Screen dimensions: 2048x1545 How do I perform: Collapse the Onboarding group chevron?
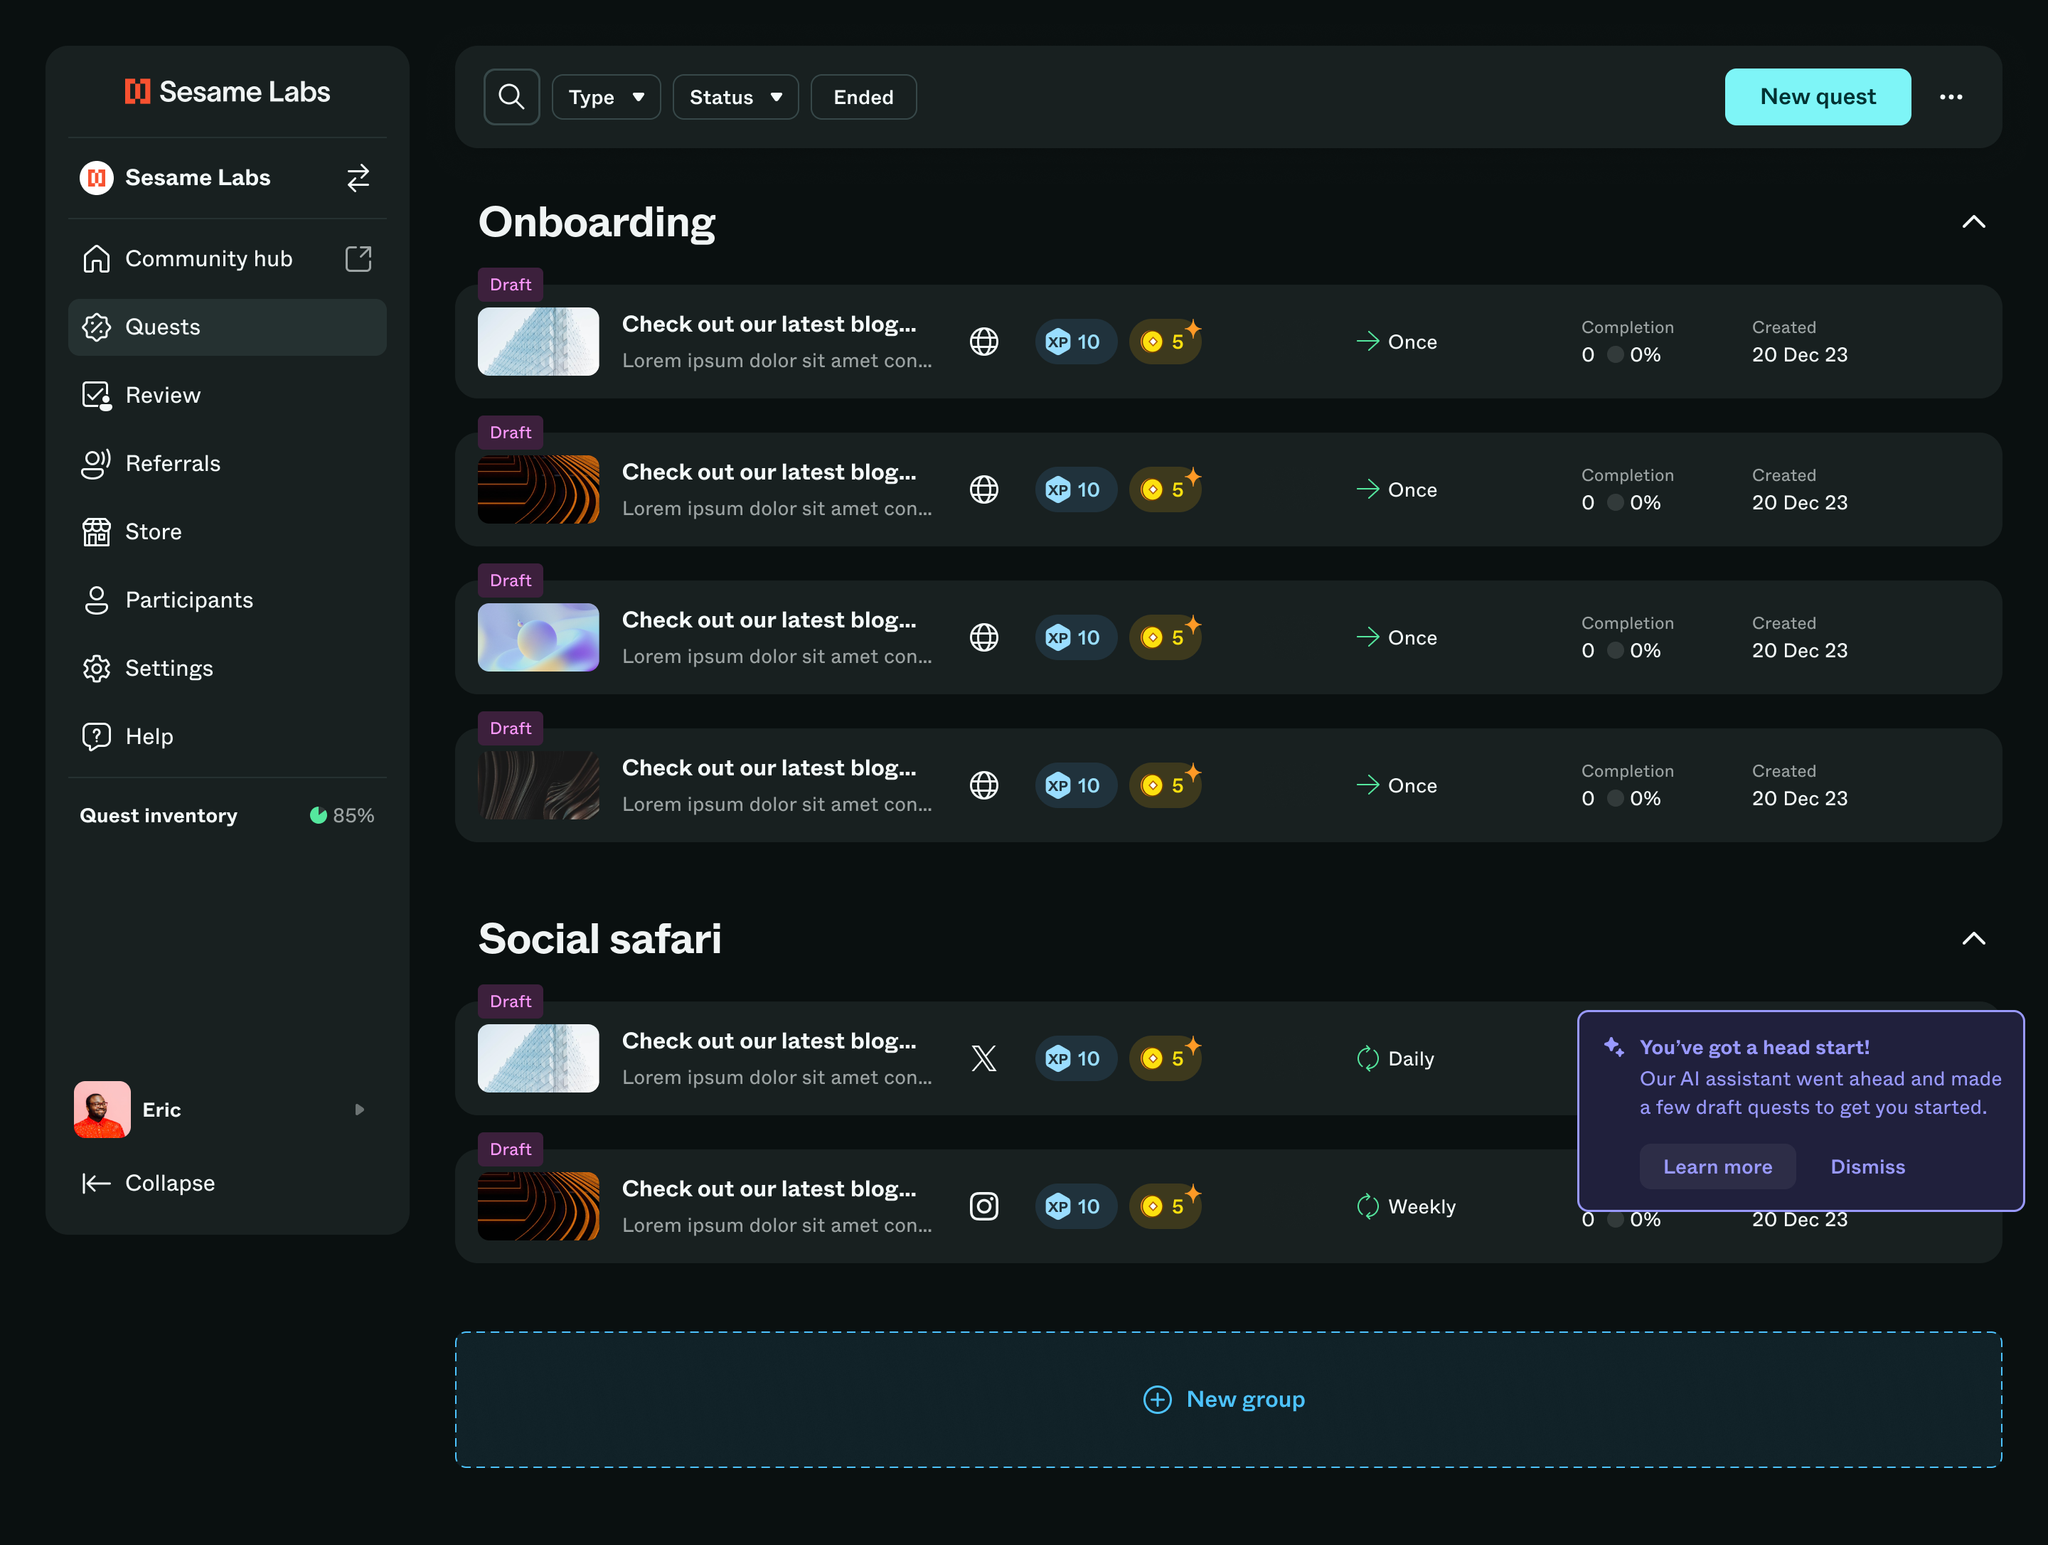pos(1973,222)
